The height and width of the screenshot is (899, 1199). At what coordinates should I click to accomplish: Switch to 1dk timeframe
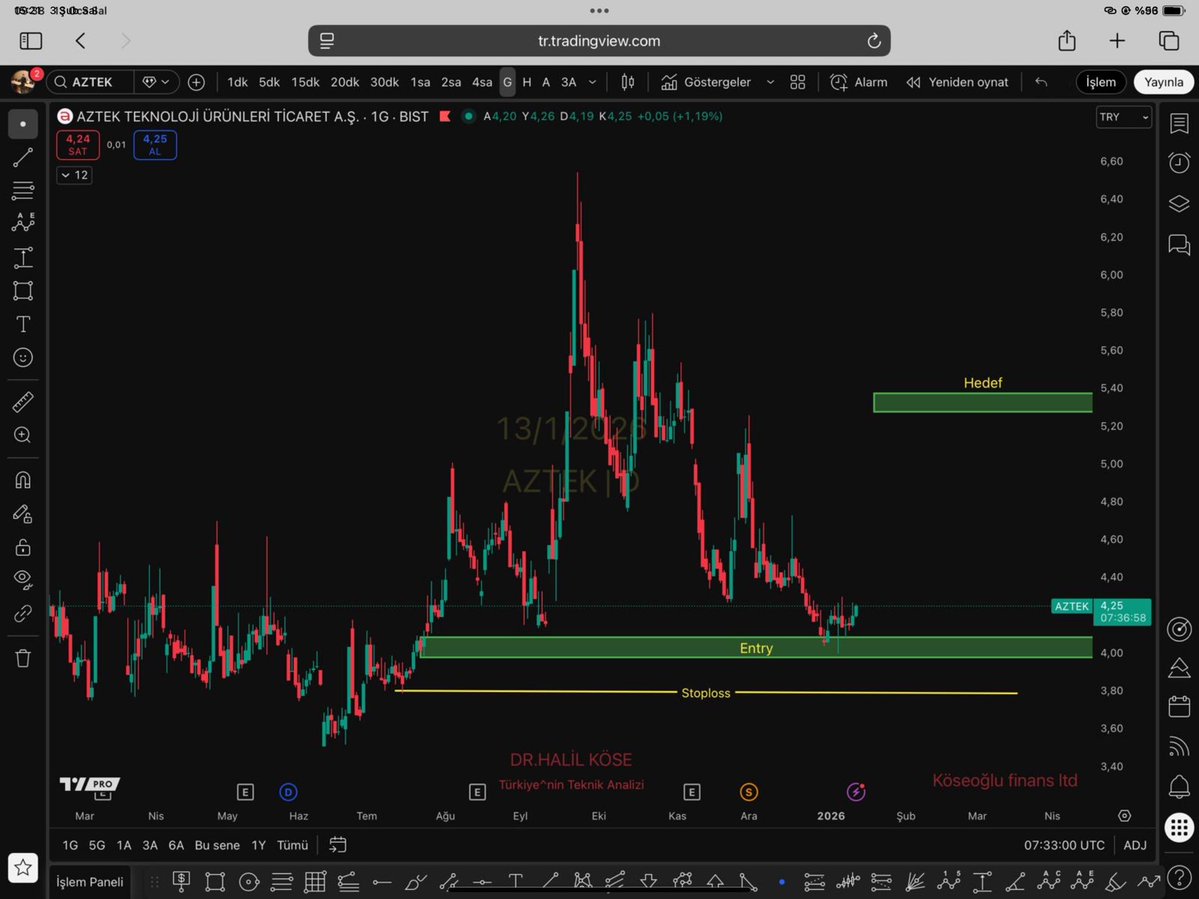237,82
